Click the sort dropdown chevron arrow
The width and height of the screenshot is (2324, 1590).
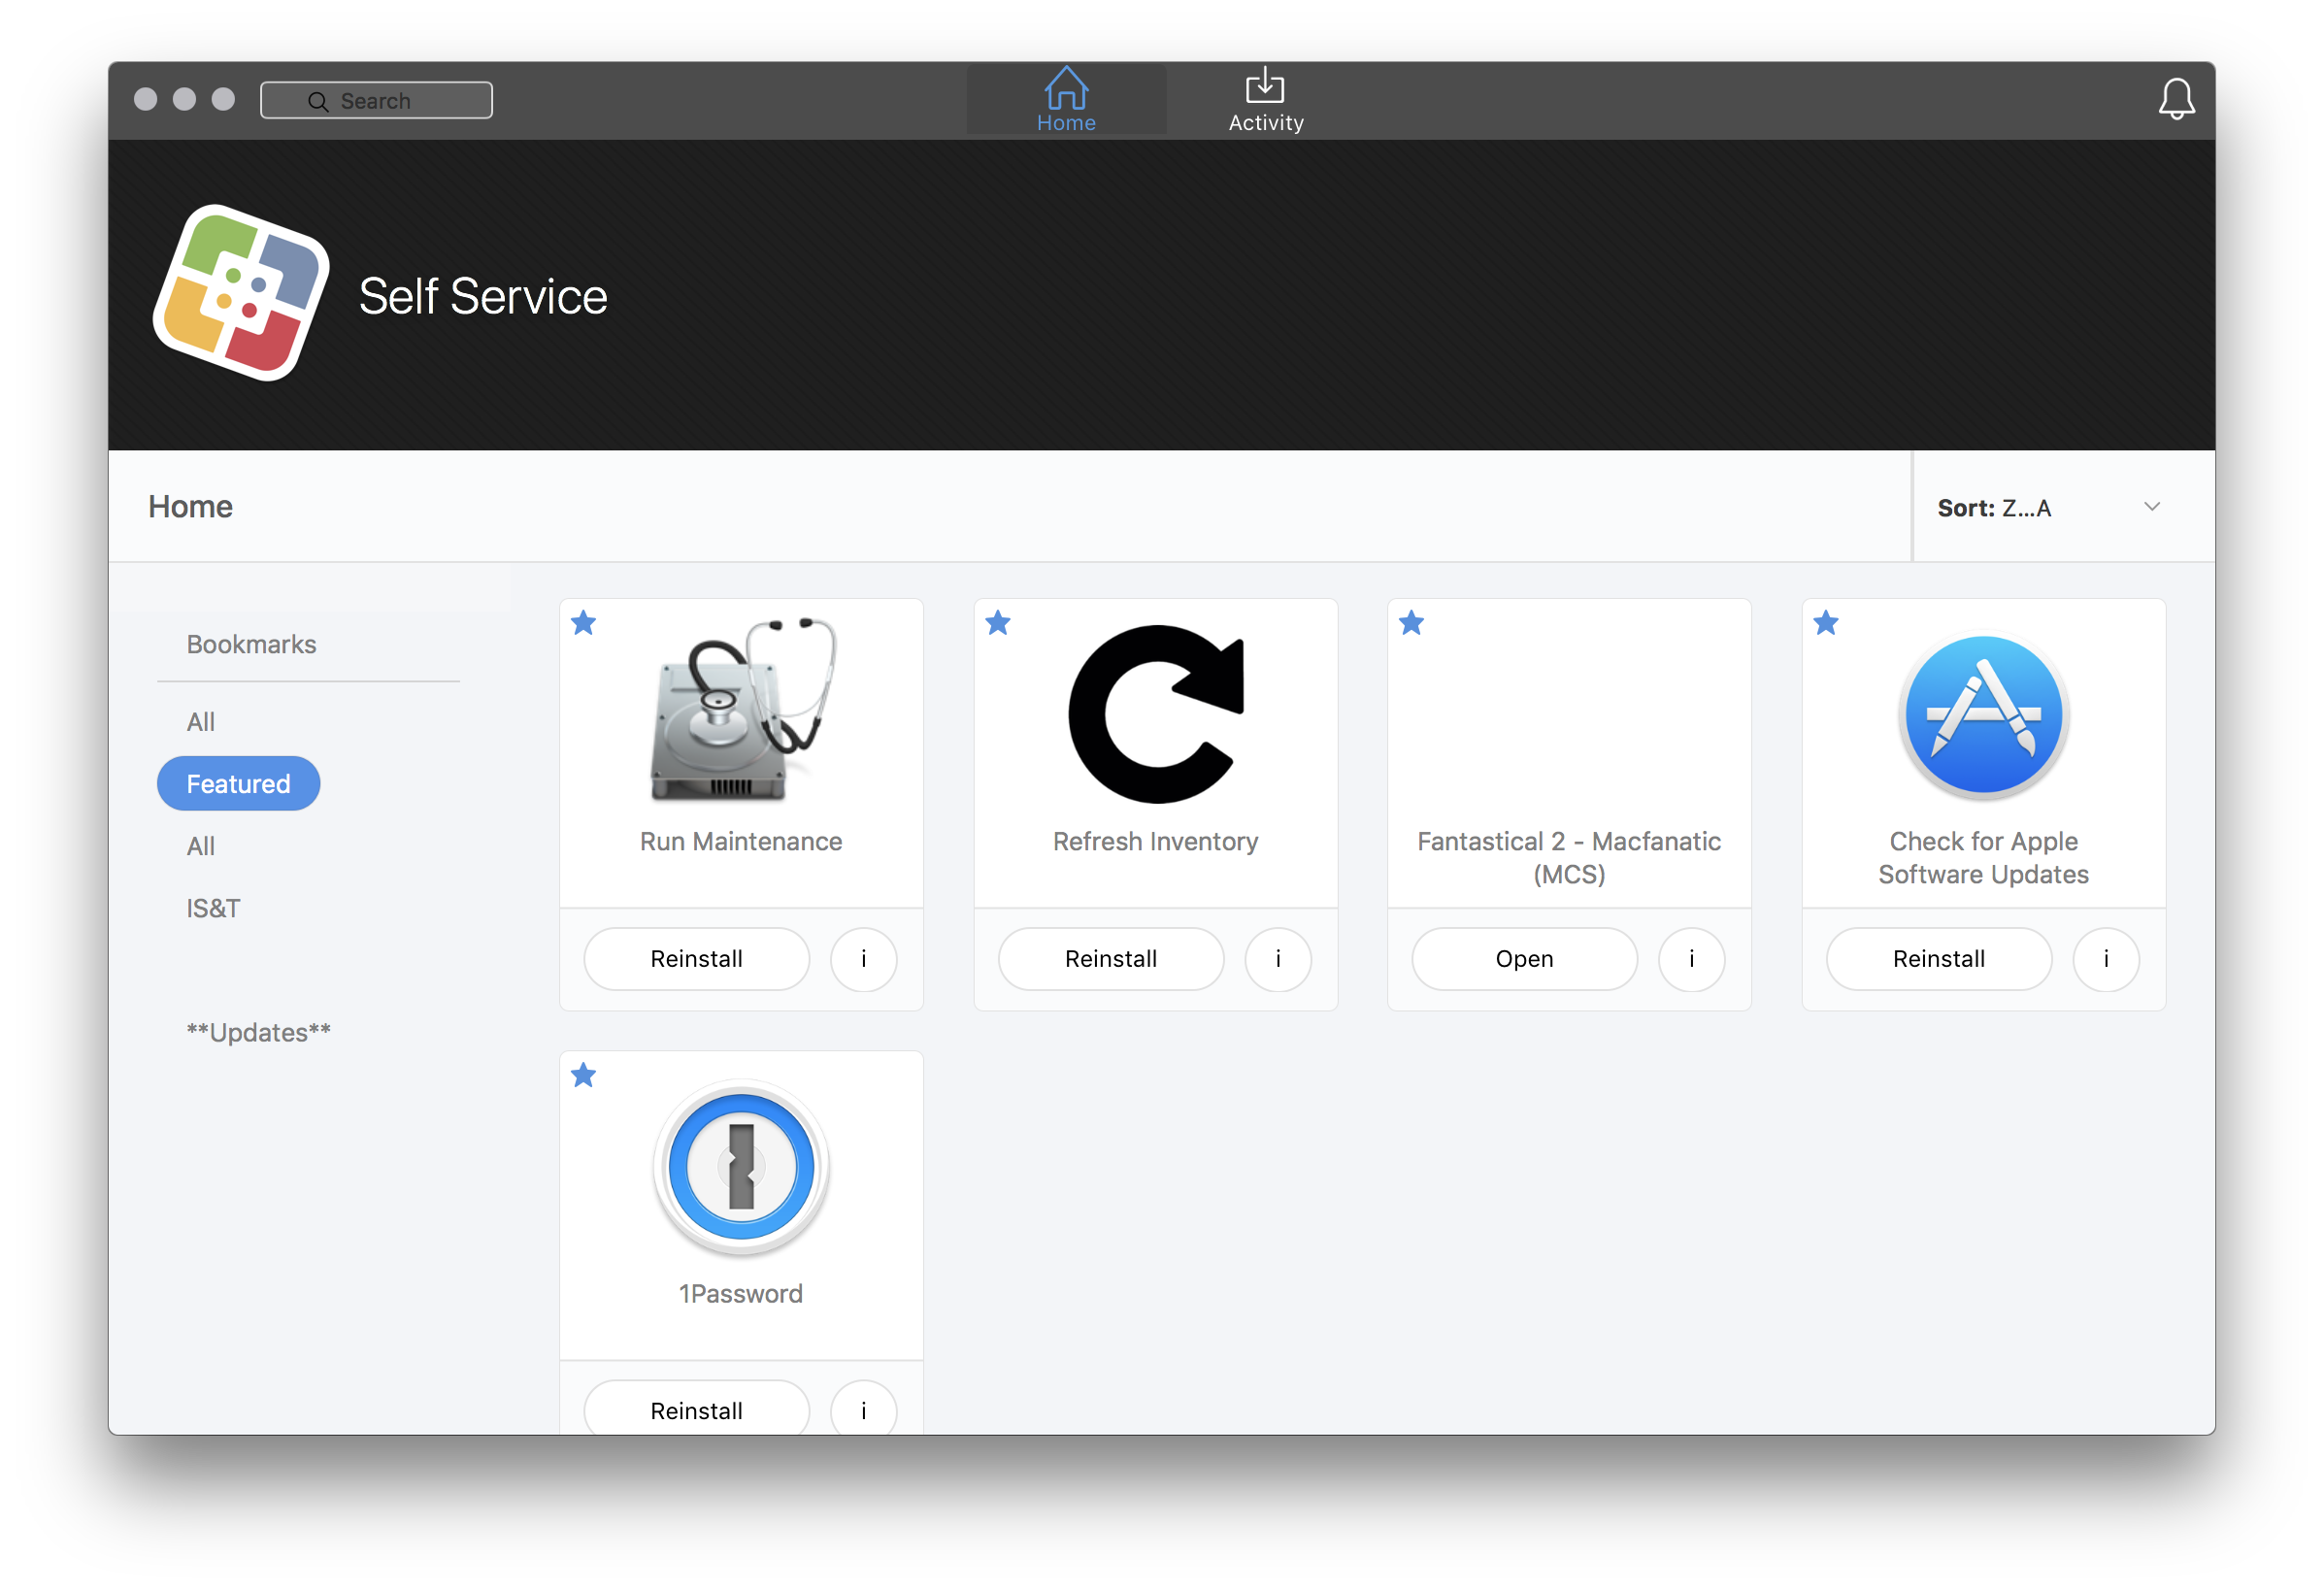[x=2152, y=507]
